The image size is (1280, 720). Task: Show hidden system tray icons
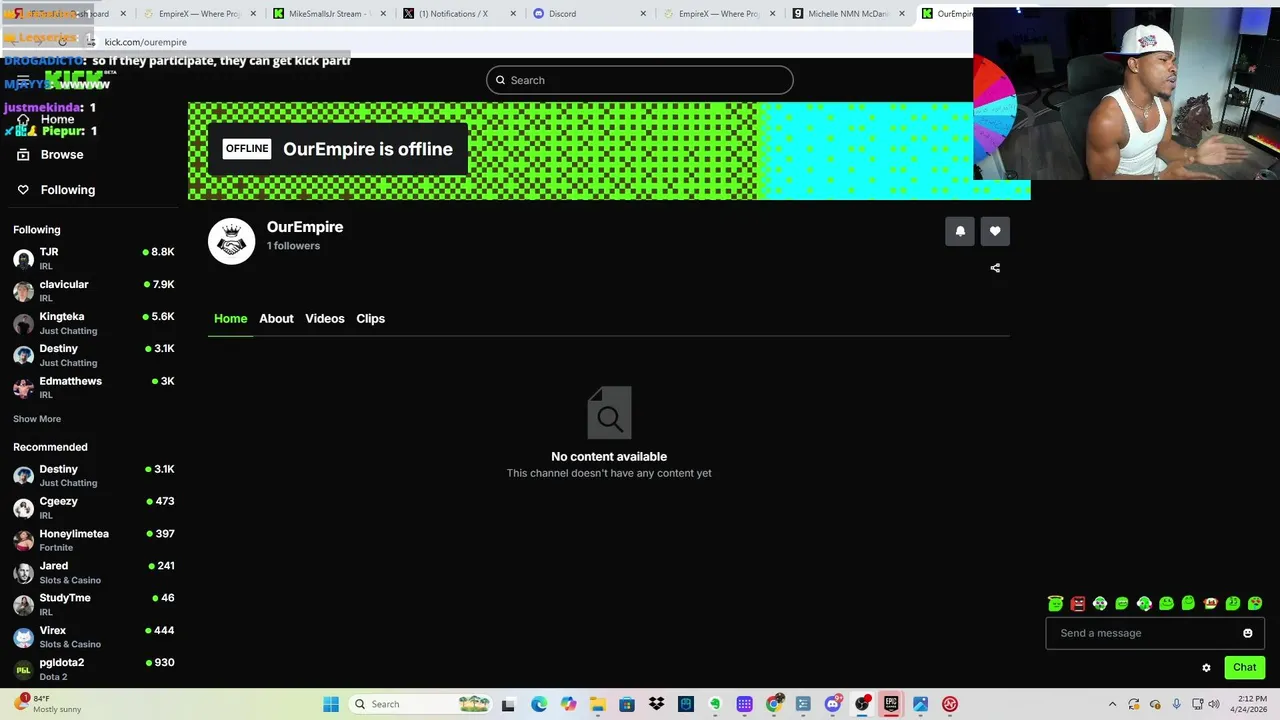click(1112, 704)
